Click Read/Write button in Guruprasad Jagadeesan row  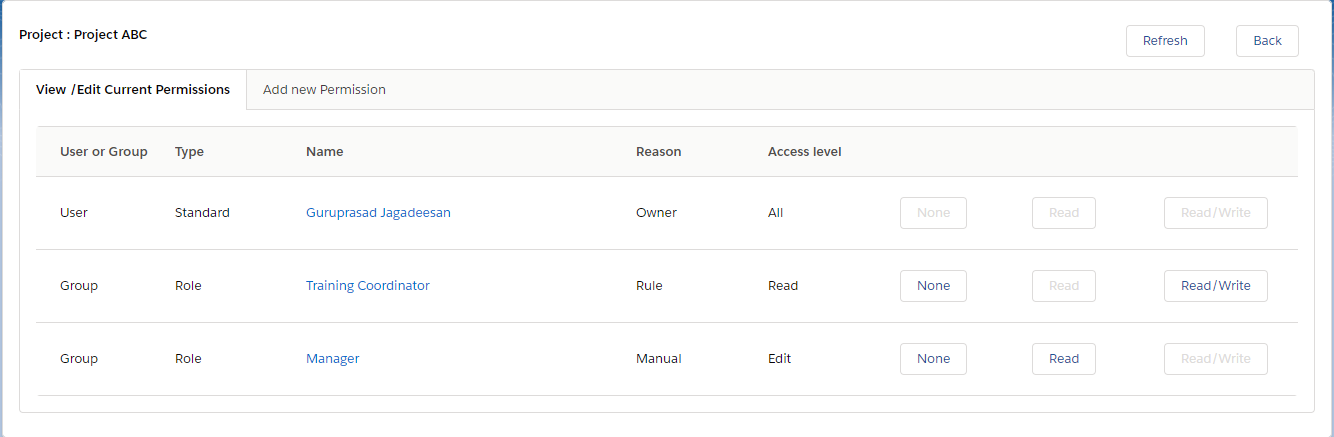click(x=1215, y=213)
